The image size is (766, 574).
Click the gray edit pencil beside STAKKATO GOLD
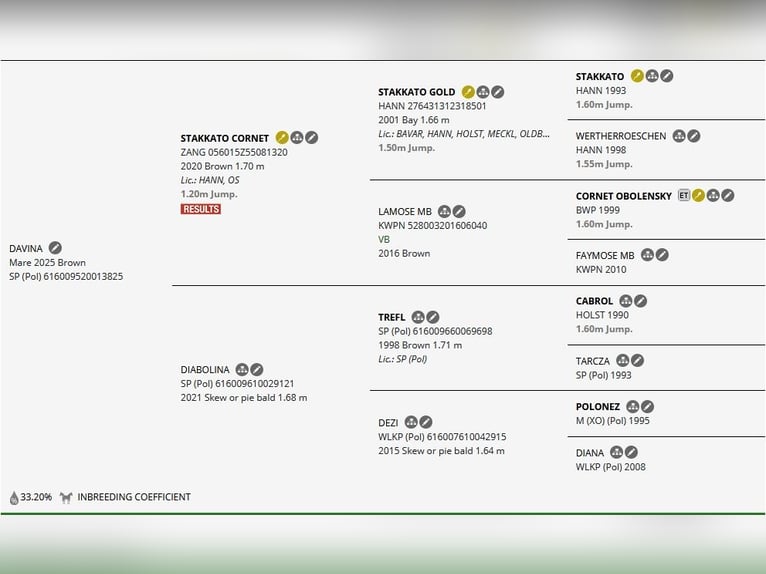tap(498, 92)
